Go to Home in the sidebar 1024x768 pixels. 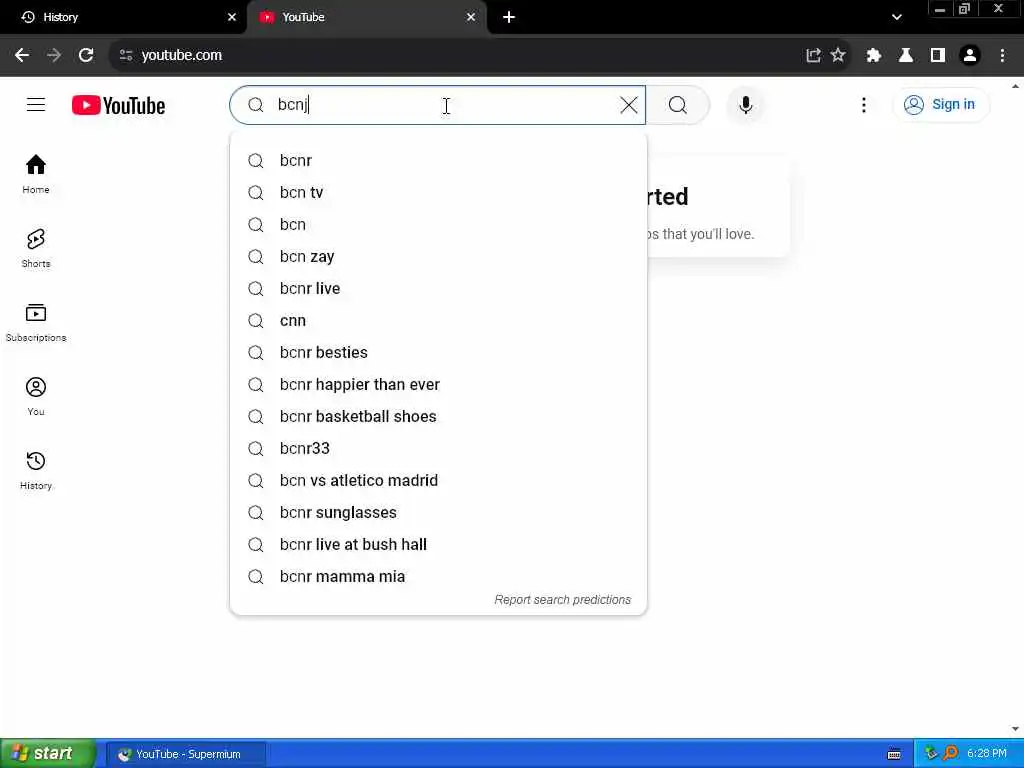coord(36,174)
